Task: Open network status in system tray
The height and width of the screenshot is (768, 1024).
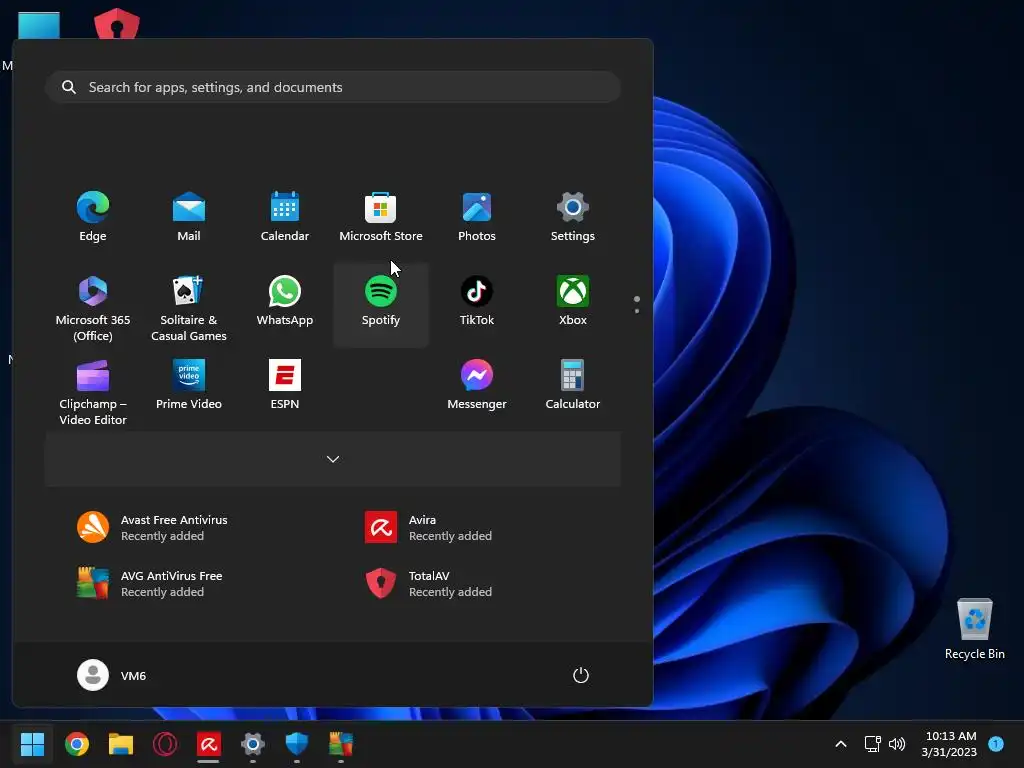Action: [872, 744]
